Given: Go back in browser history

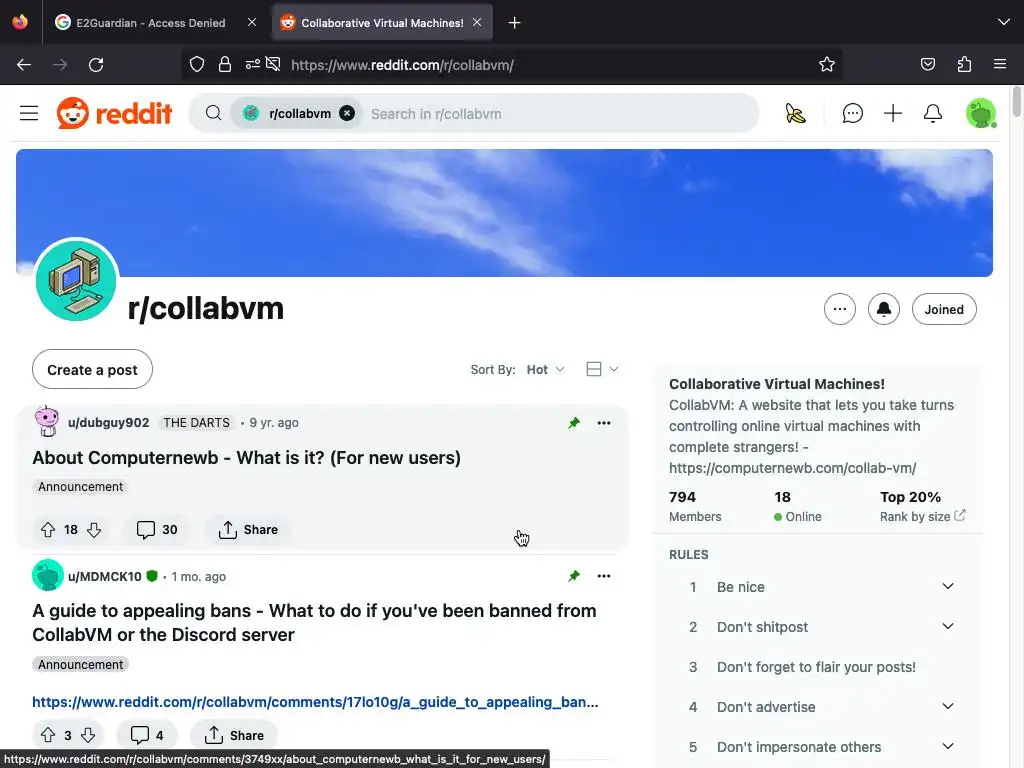Looking at the screenshot, I should tap(24, 65).
